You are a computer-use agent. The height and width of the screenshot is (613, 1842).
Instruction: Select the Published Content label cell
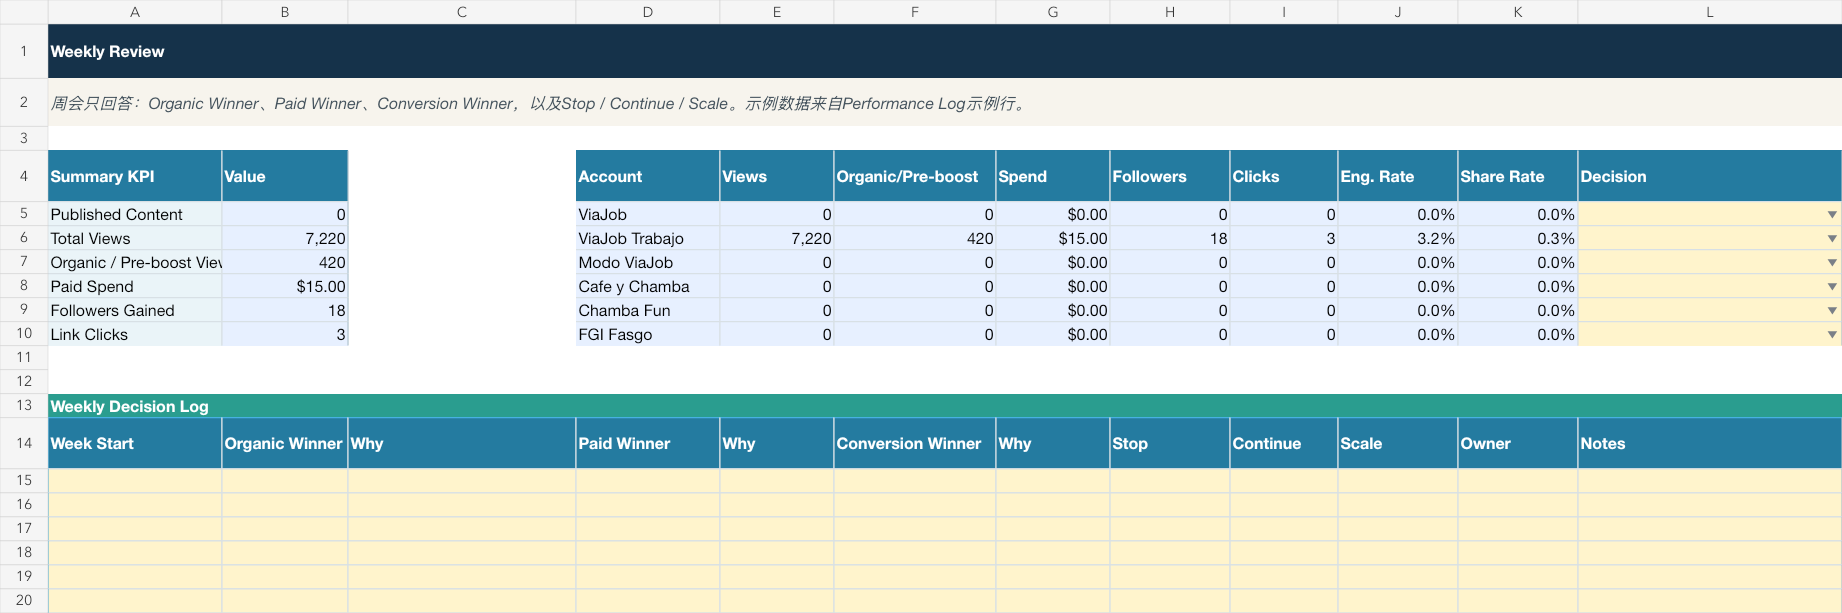click(x=135, y=214)
